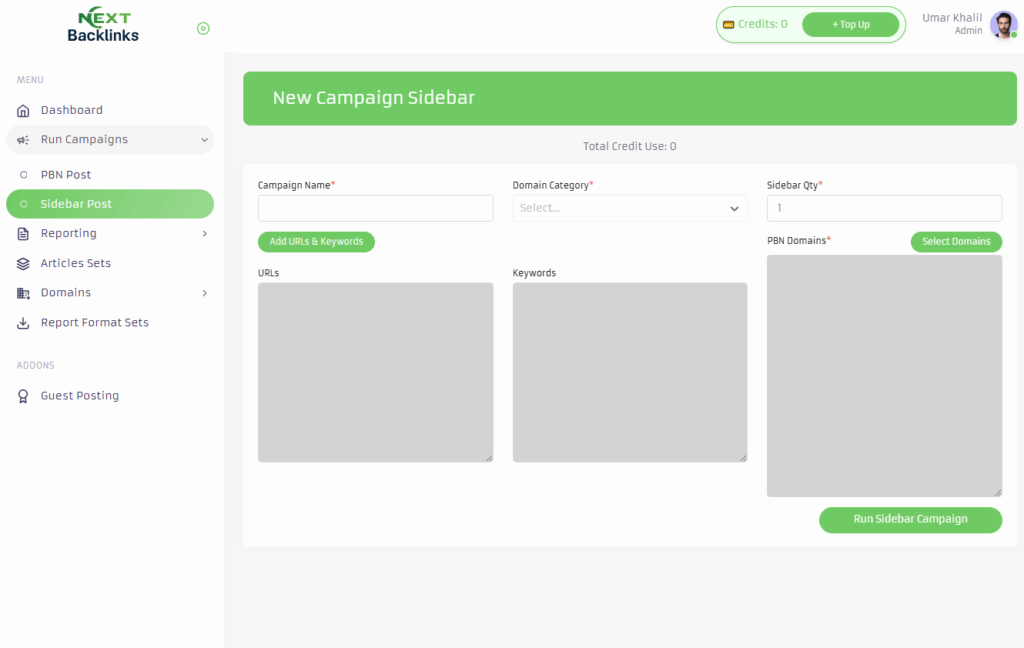Click the URLs text area resize handle
The height and width of the screenshot is (648, 1024).
pyautogui.click(x=489, y=458)
